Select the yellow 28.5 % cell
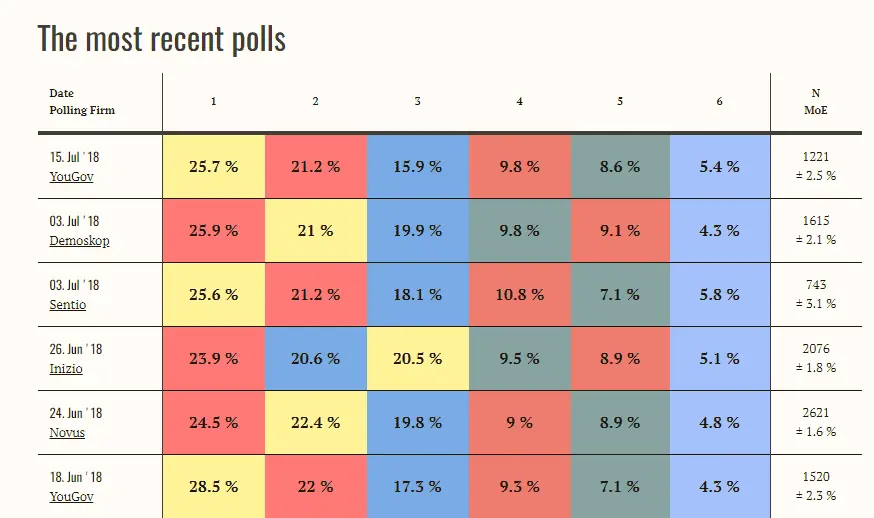Viewport: 874px width, 518px height. 214,487
